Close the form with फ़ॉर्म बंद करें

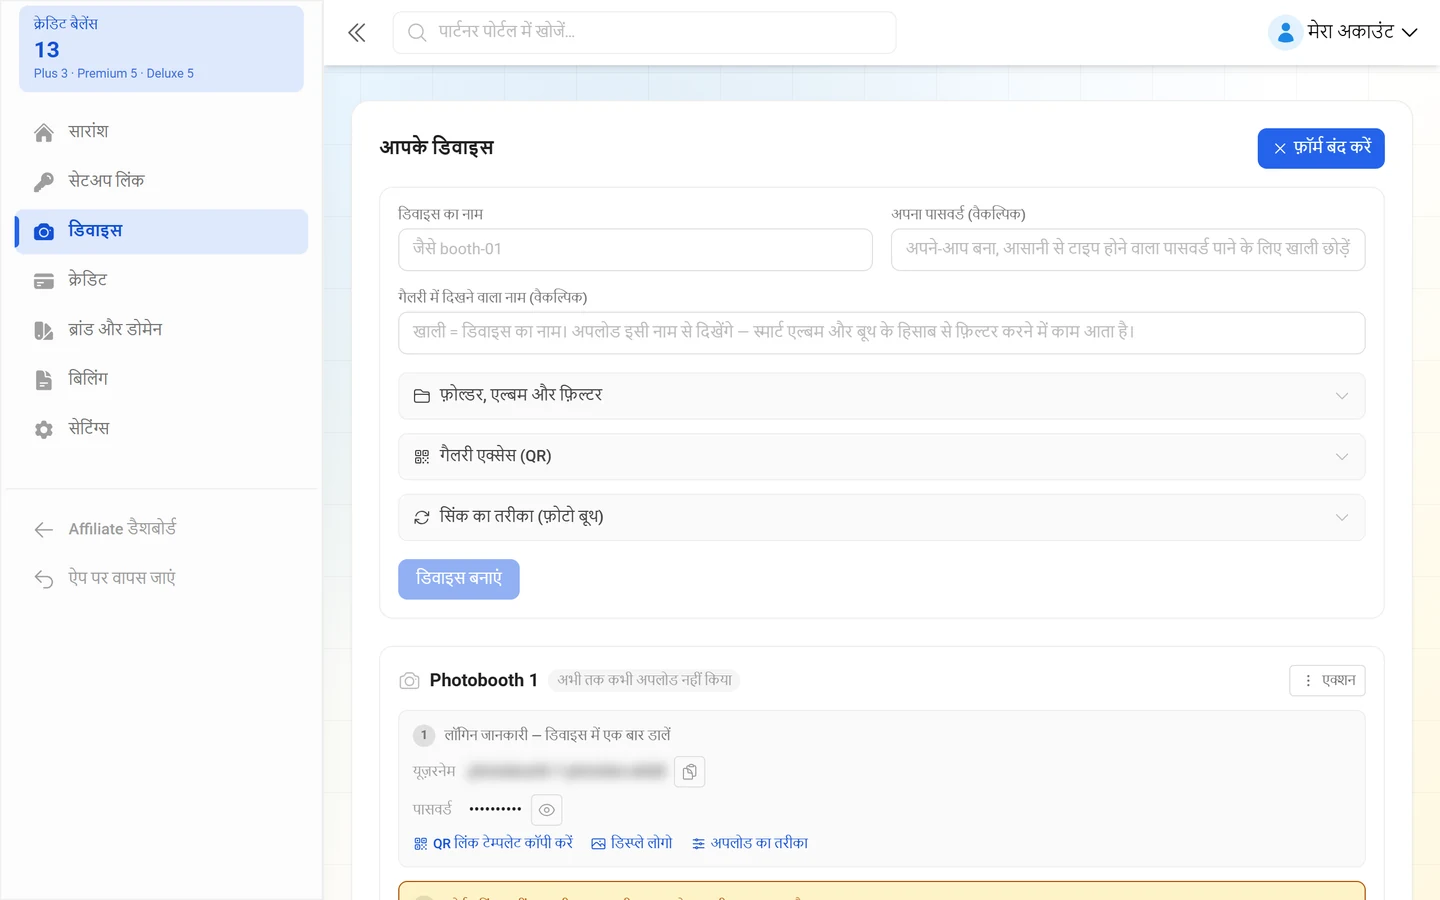1321,148
